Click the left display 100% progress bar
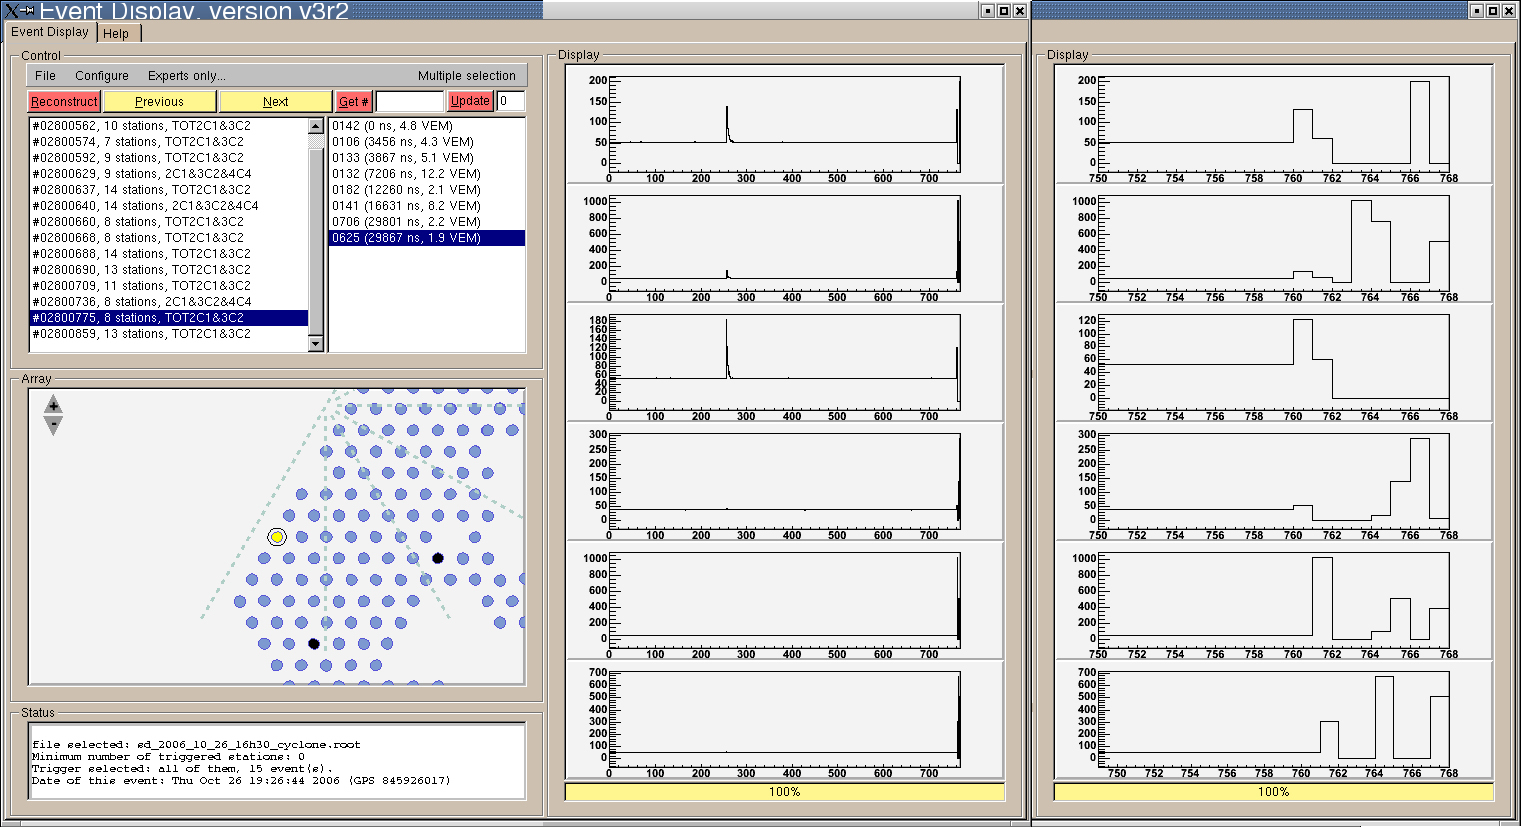 785,792
